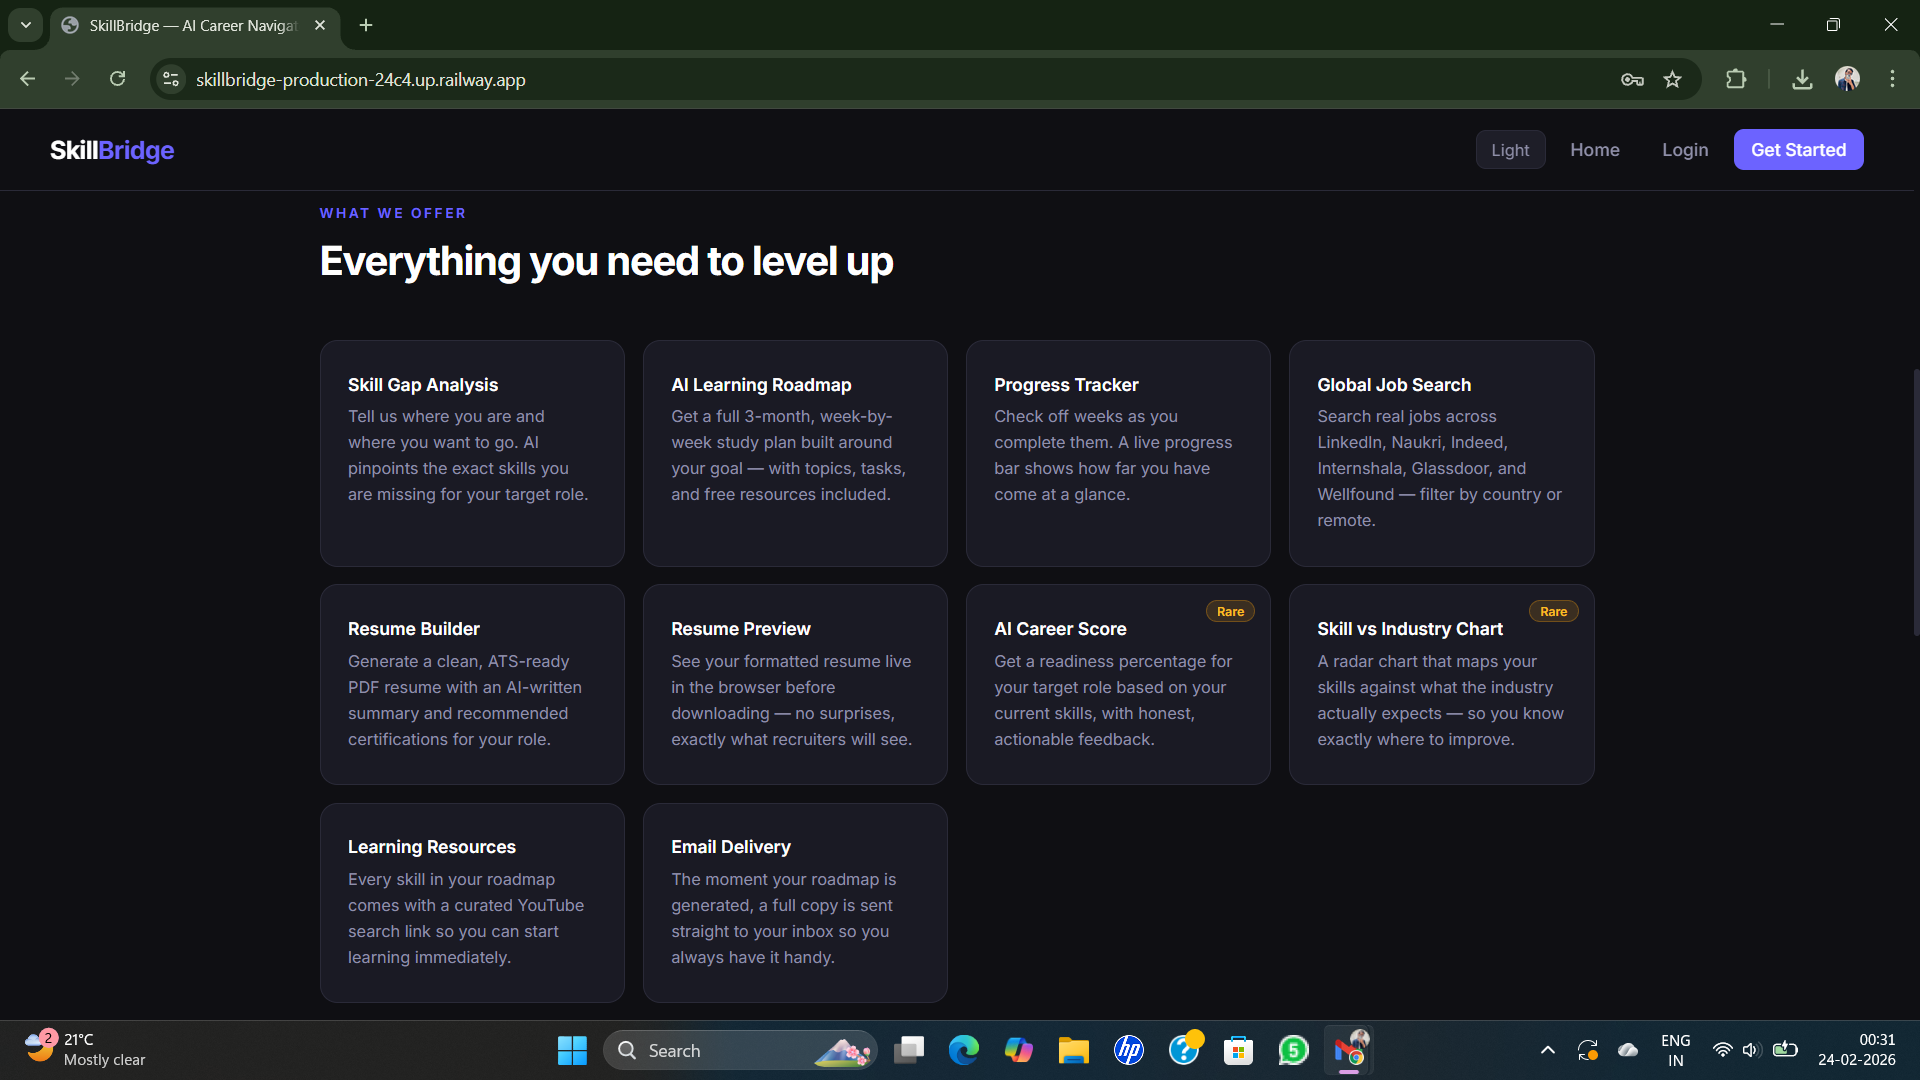Open Windows Start menu
Viewport: 1920px width, 1080px height.
572,1050
